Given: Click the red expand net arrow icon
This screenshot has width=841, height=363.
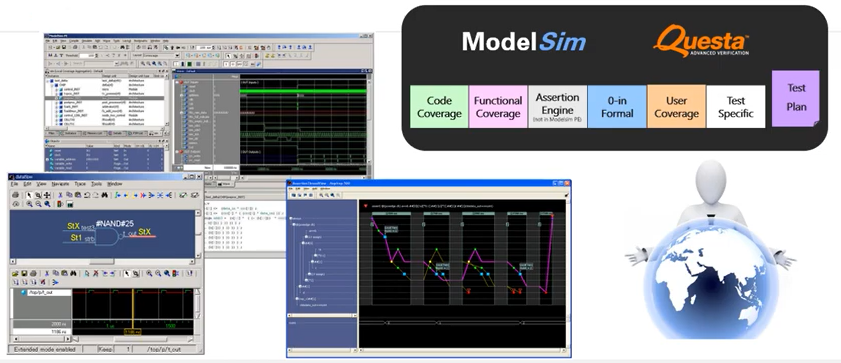Looking at the screenshot, I should tap(143, 195).
